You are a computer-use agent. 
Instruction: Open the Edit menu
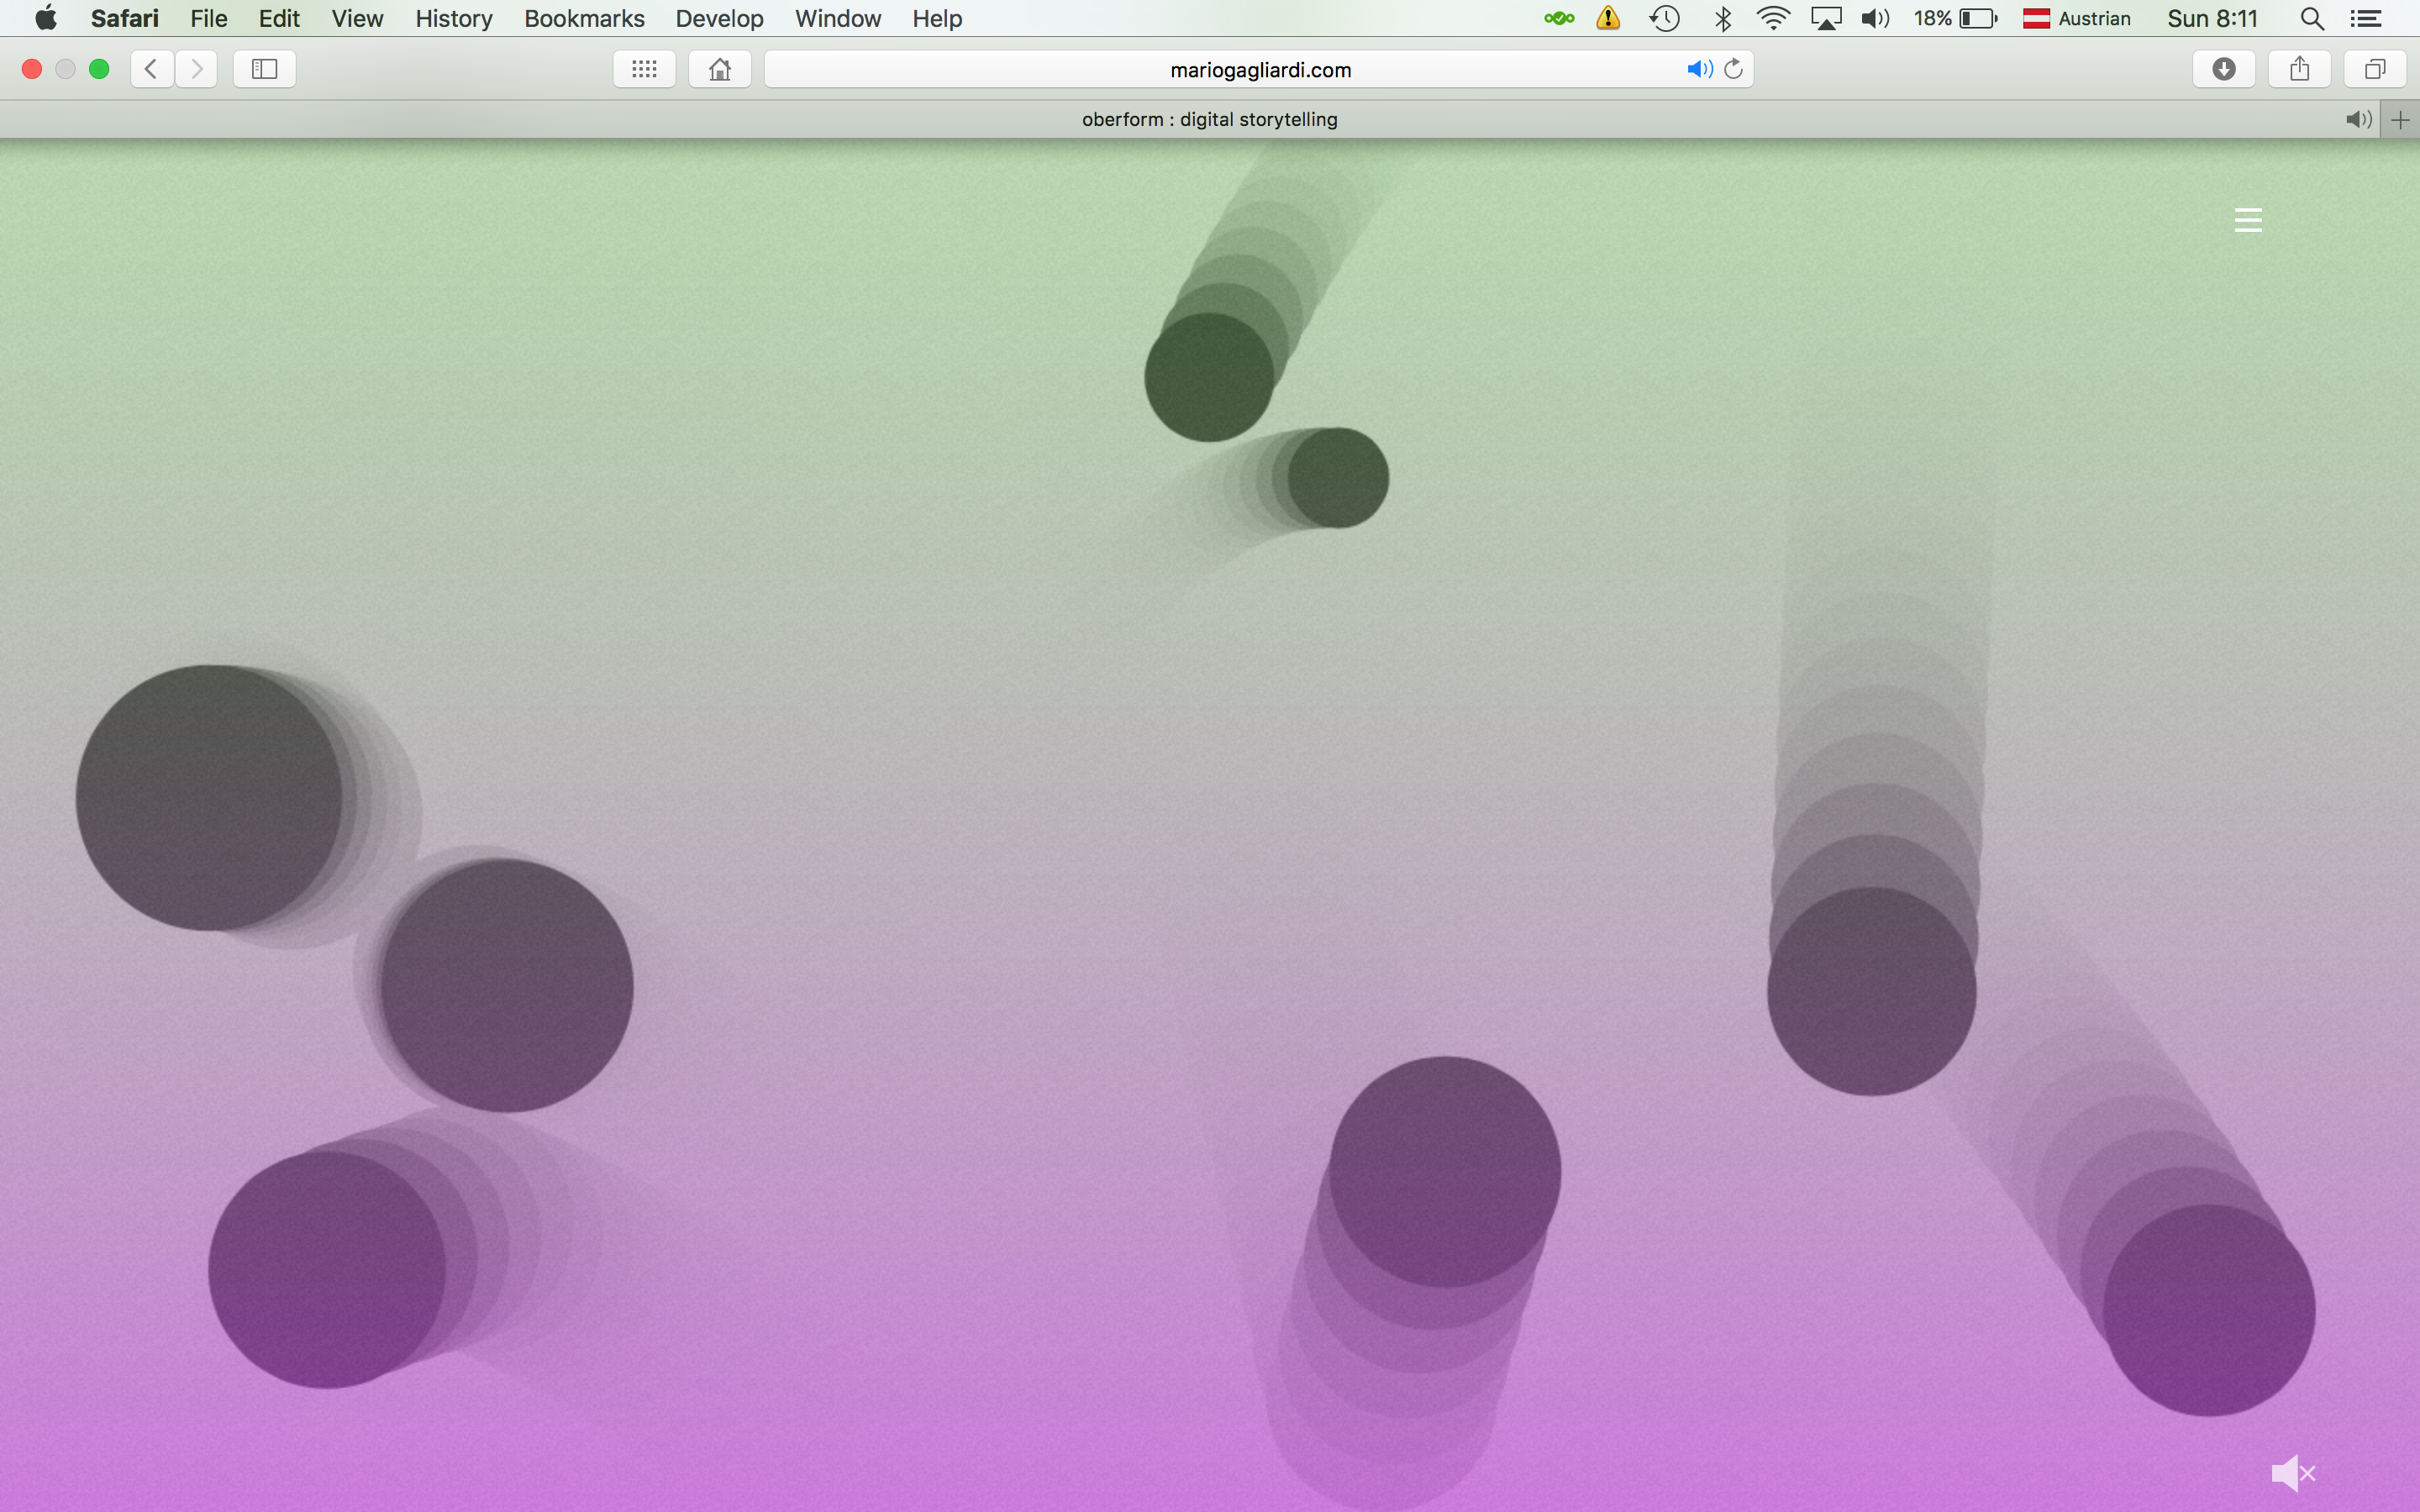279,18
